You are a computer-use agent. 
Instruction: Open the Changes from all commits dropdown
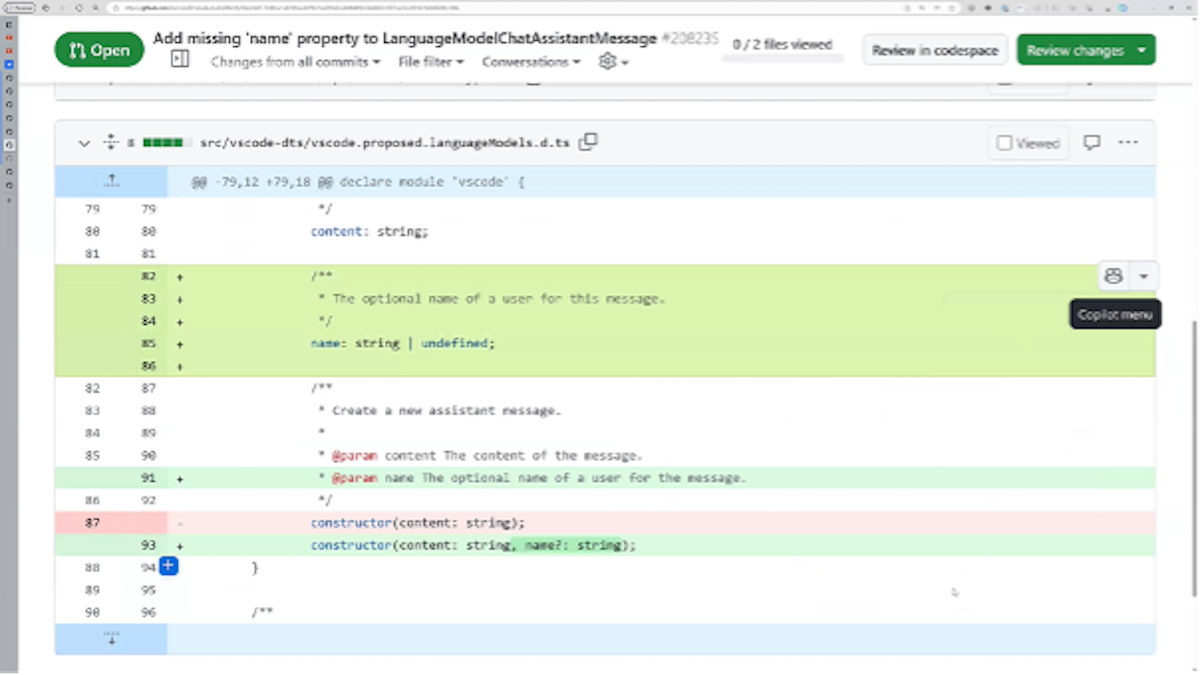click(295, 62)
